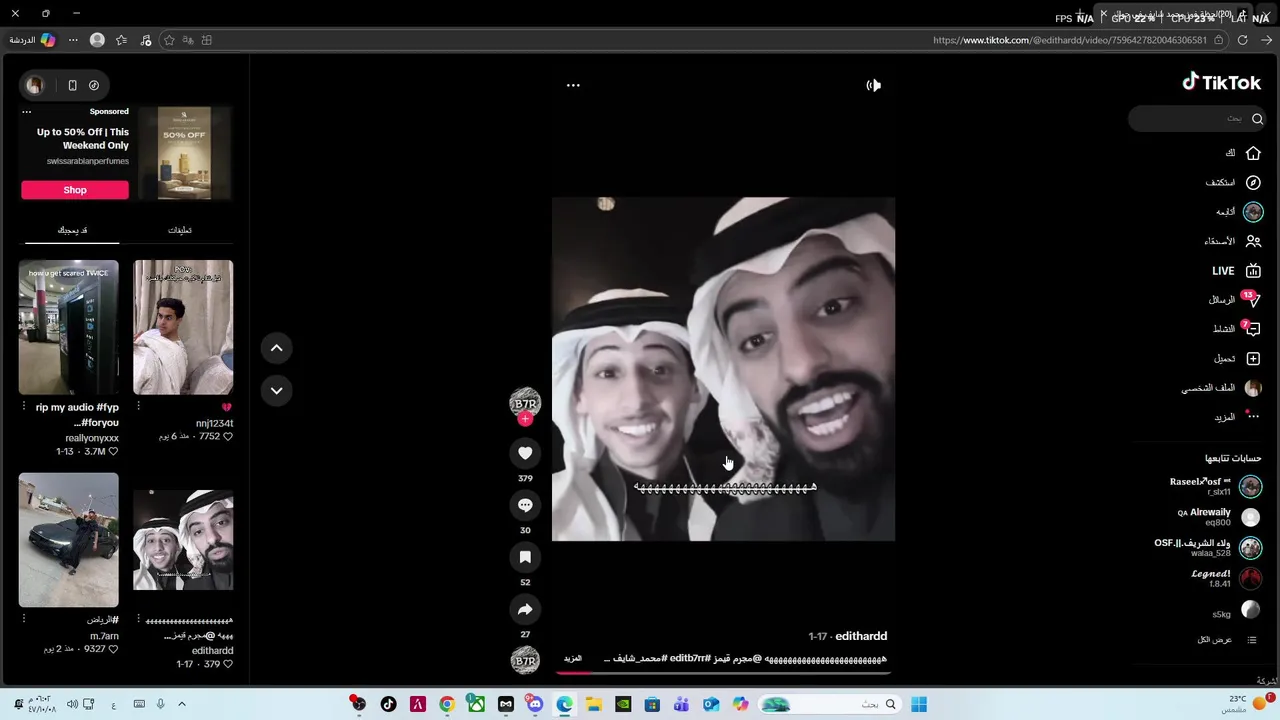
Task: Go to the previous video with up arrow
Action: tap(277, 348)
